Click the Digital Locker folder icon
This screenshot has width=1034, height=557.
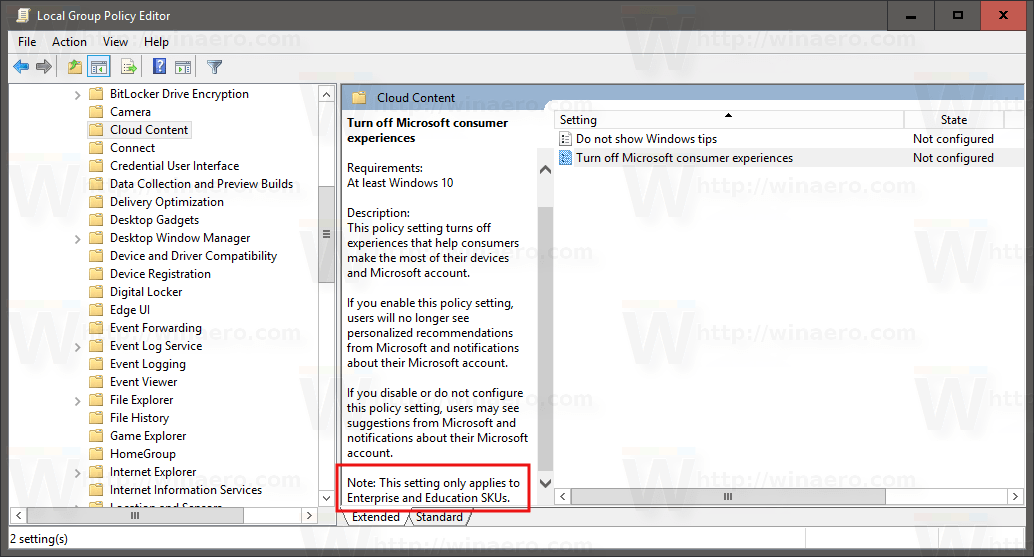point(96,291)
